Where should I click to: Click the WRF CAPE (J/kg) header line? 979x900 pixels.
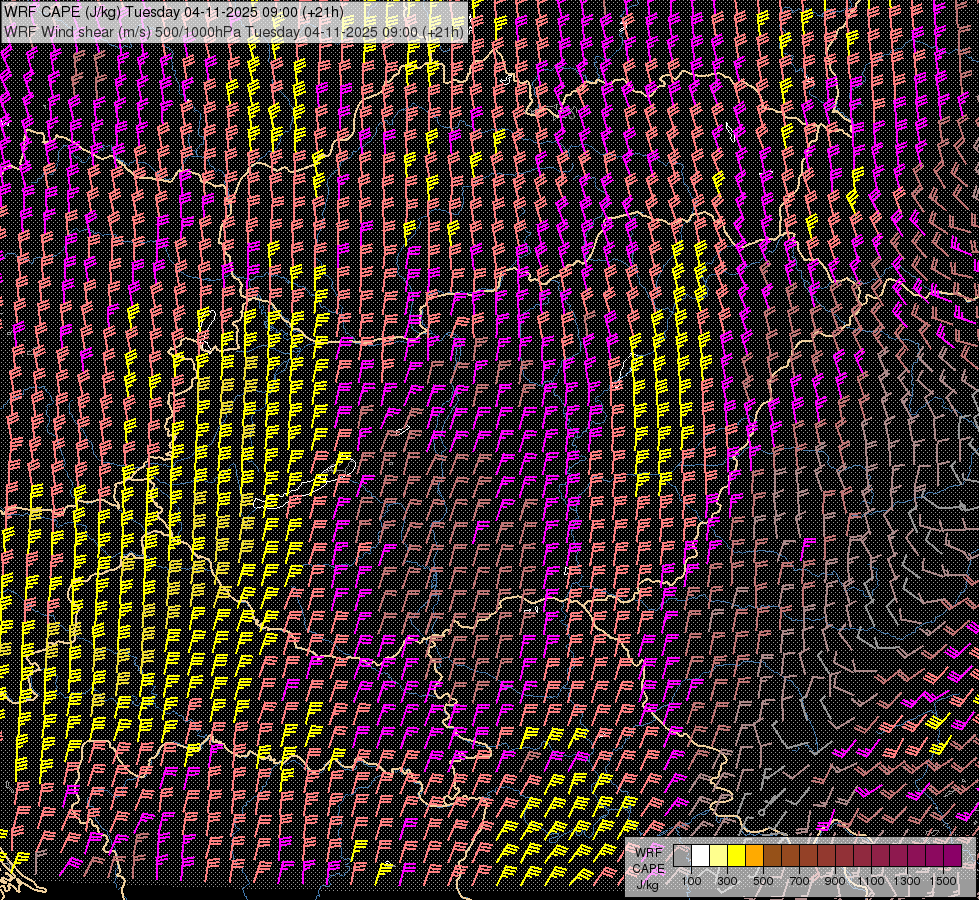point(174,11)
